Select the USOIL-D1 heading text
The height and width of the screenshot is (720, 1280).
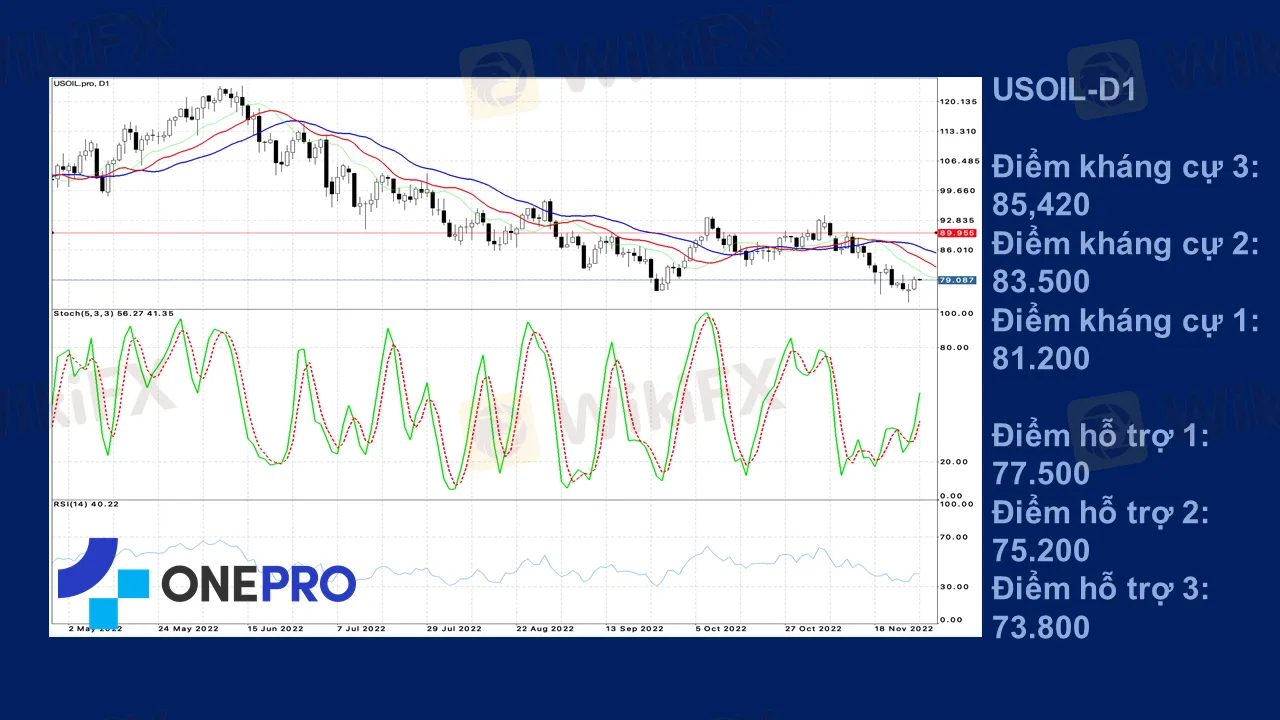click(x=1064, y=90)
